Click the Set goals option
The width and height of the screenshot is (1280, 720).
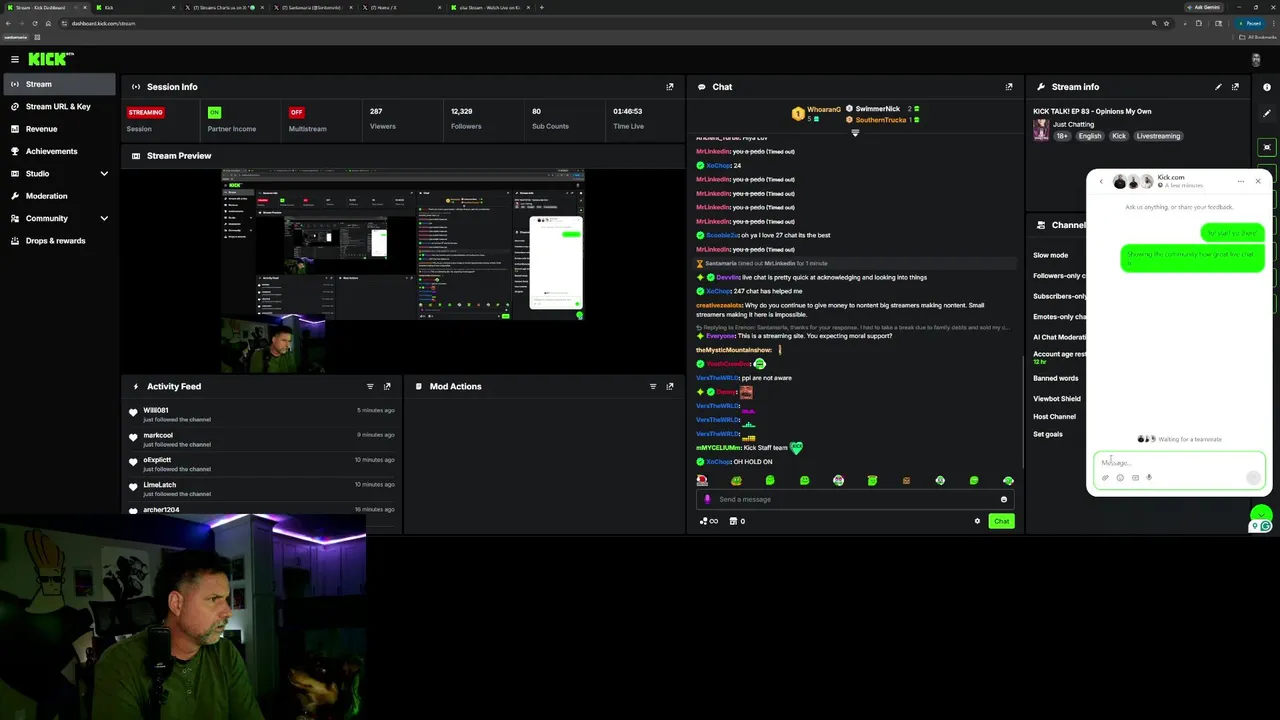(x=1048, y=434)
